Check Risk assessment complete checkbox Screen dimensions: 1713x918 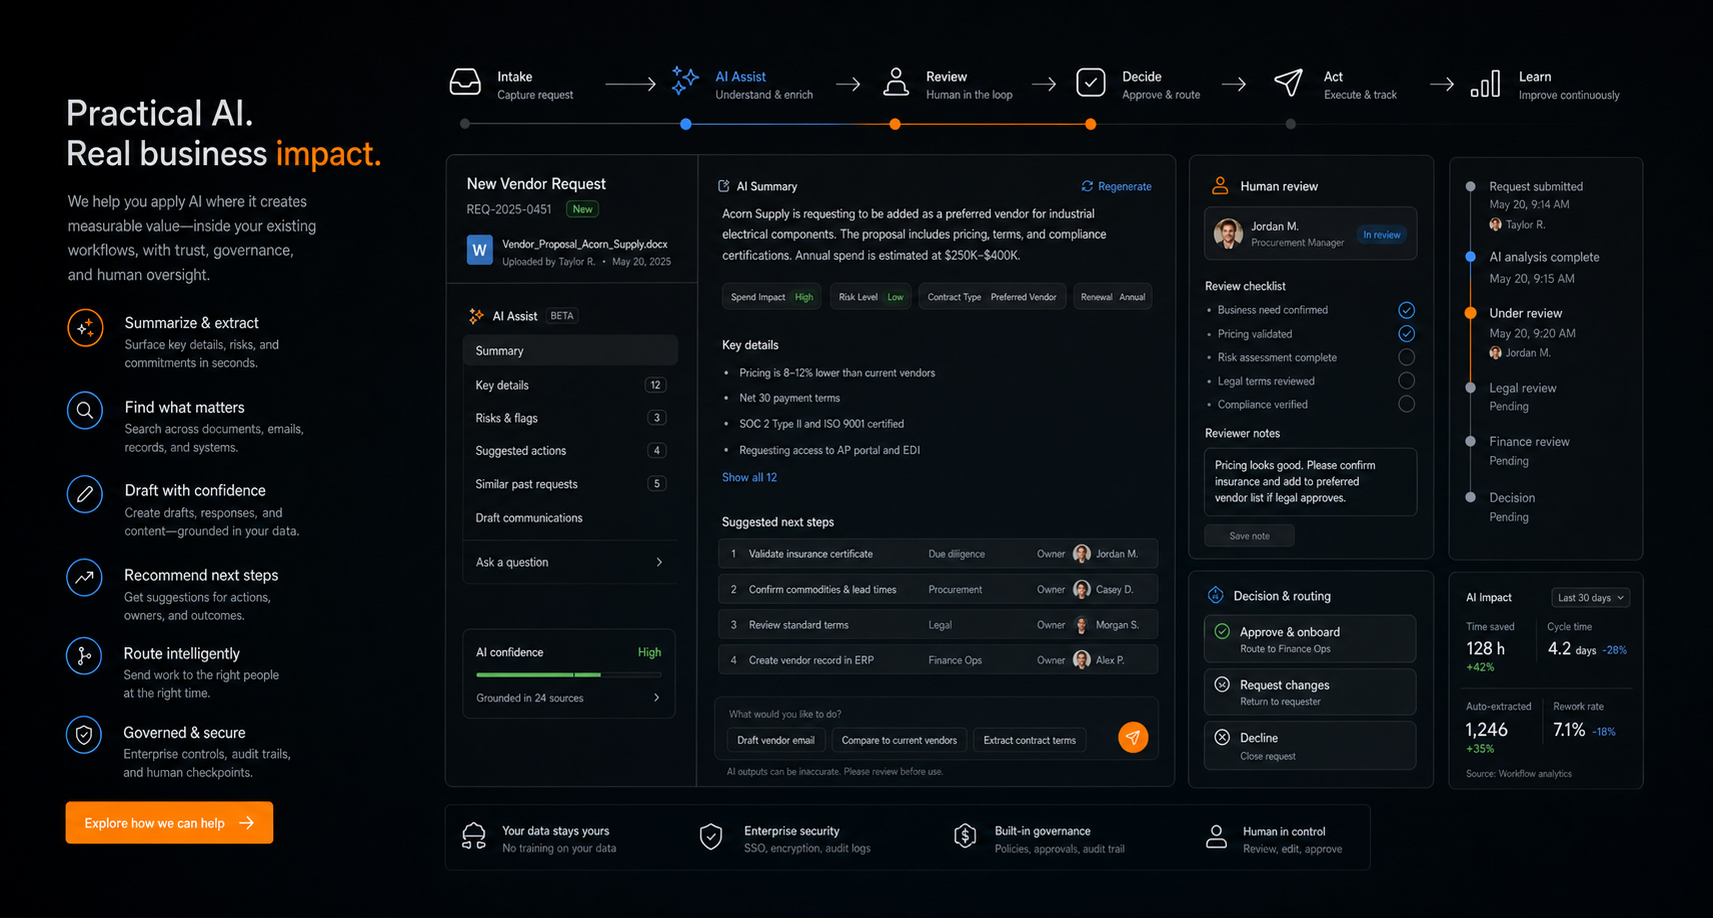coord(1406,357)
